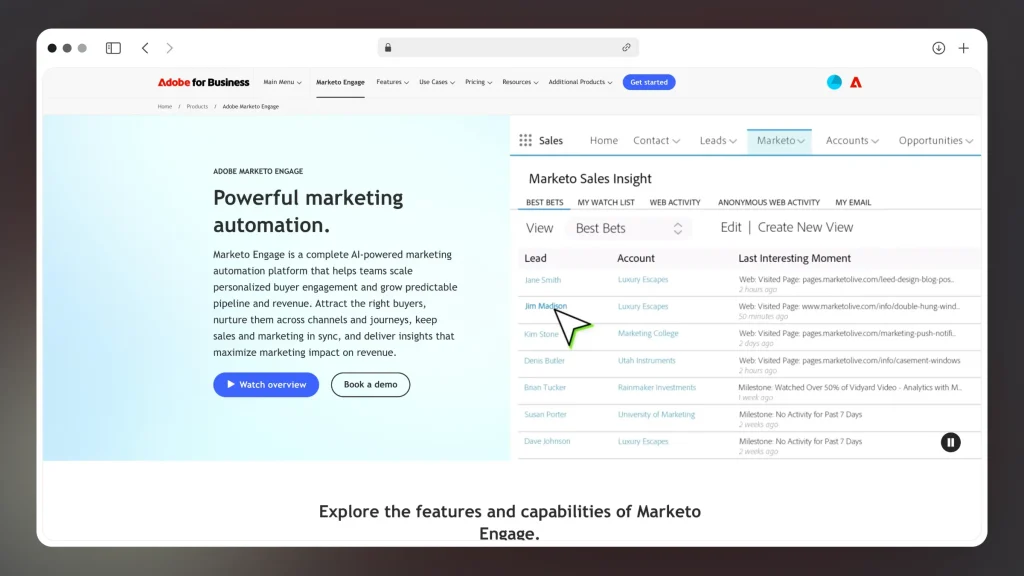Open the Jim Madison lead record
This screenshot has width=1024, height=576.
pyautogui.click(x=544, y=306)
